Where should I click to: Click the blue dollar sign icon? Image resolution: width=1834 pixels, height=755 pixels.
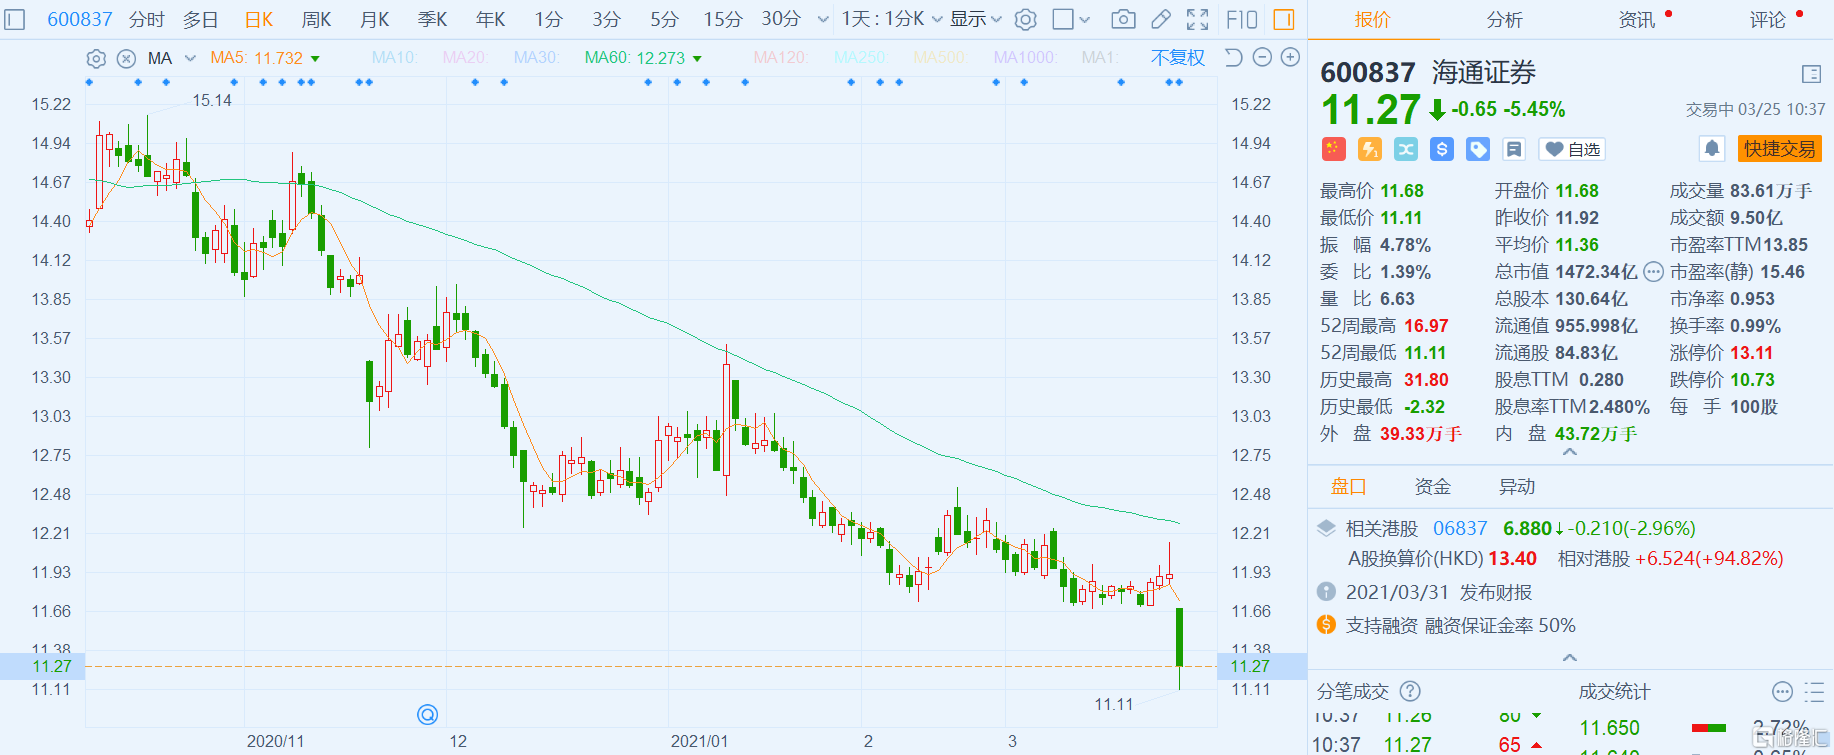[x=1441, y=149]
